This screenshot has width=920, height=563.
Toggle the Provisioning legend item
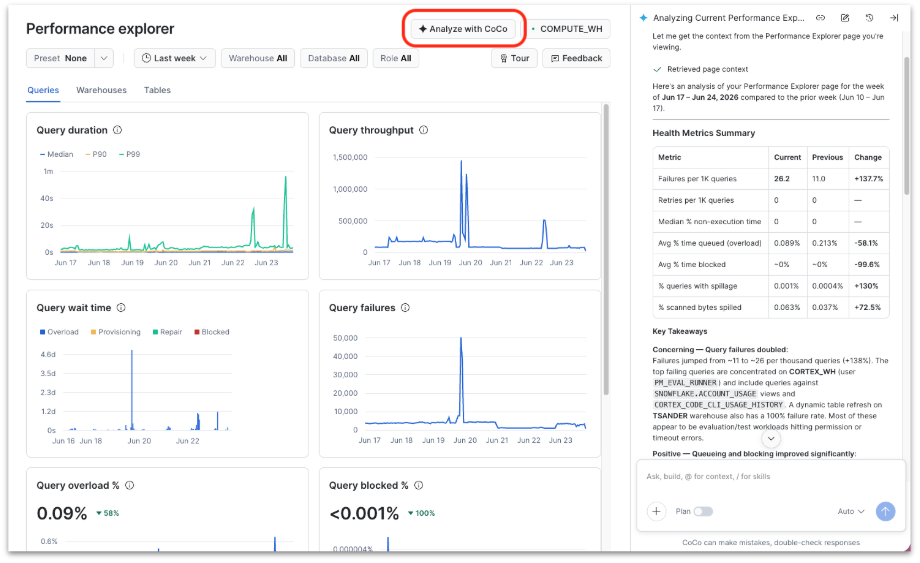116,332
